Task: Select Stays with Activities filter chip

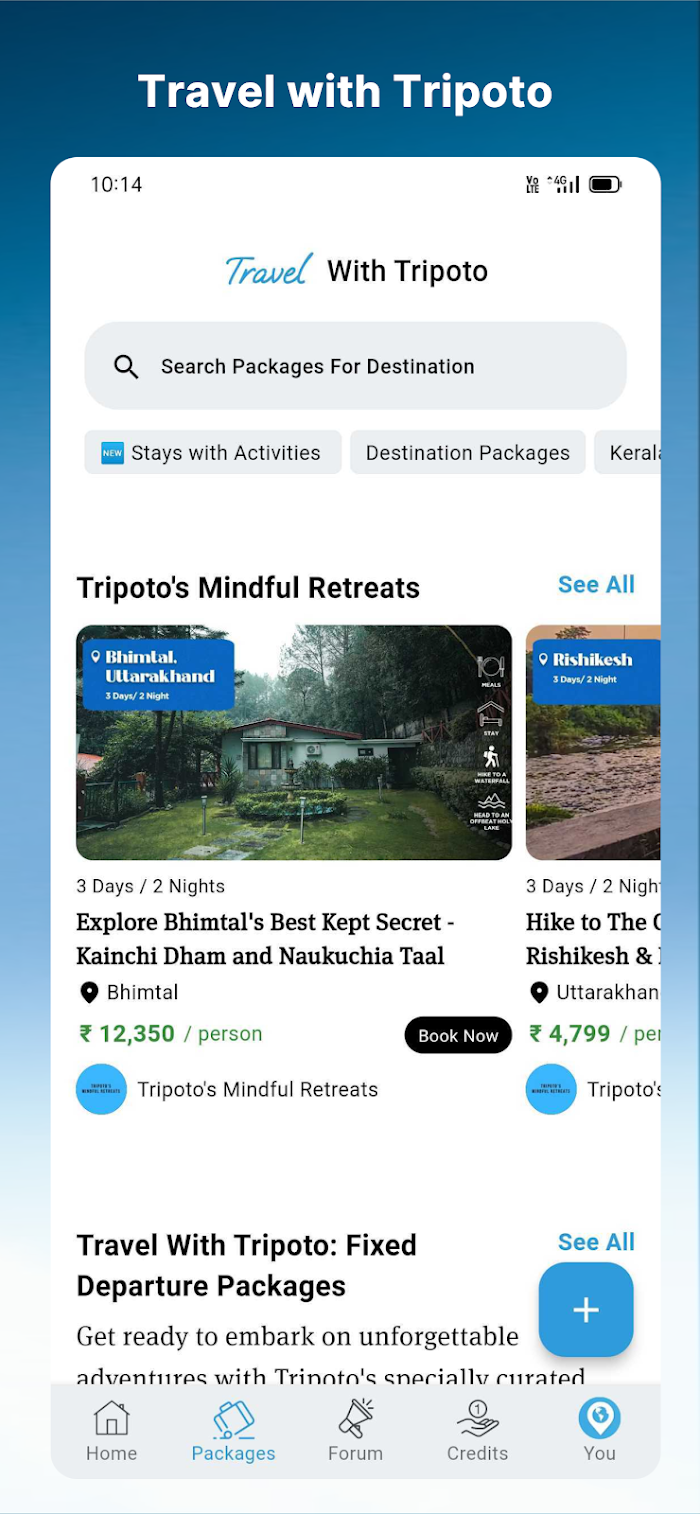Action: (213, 453)
